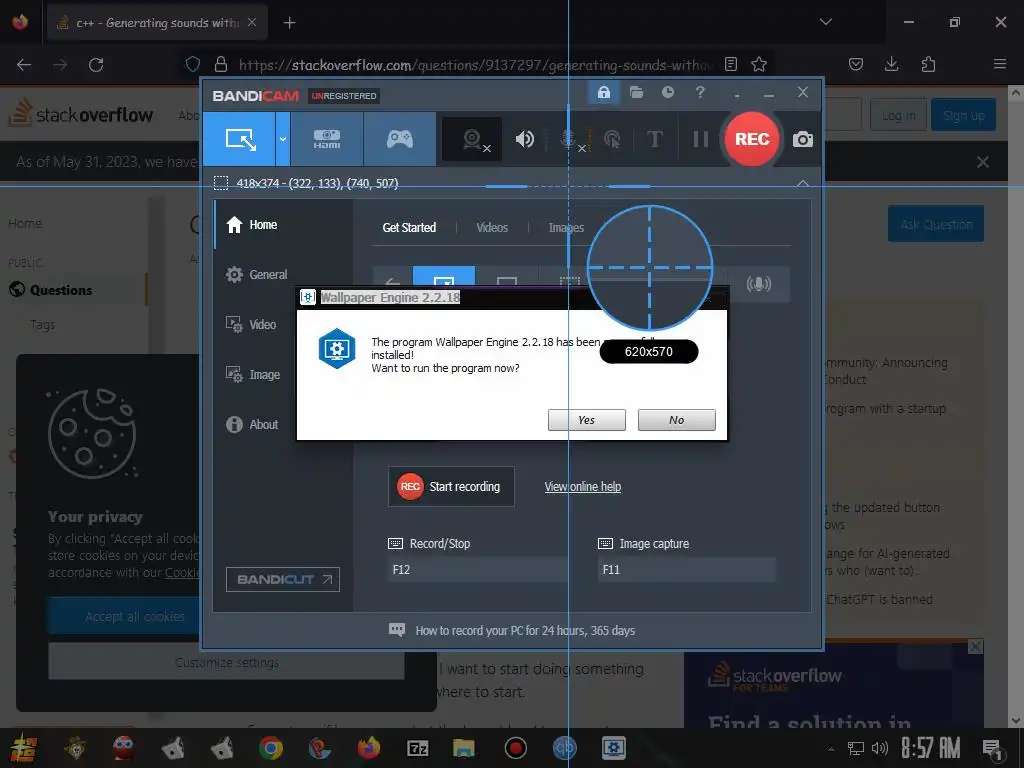Switch to the Get Started tab

[x=409, y=227]
